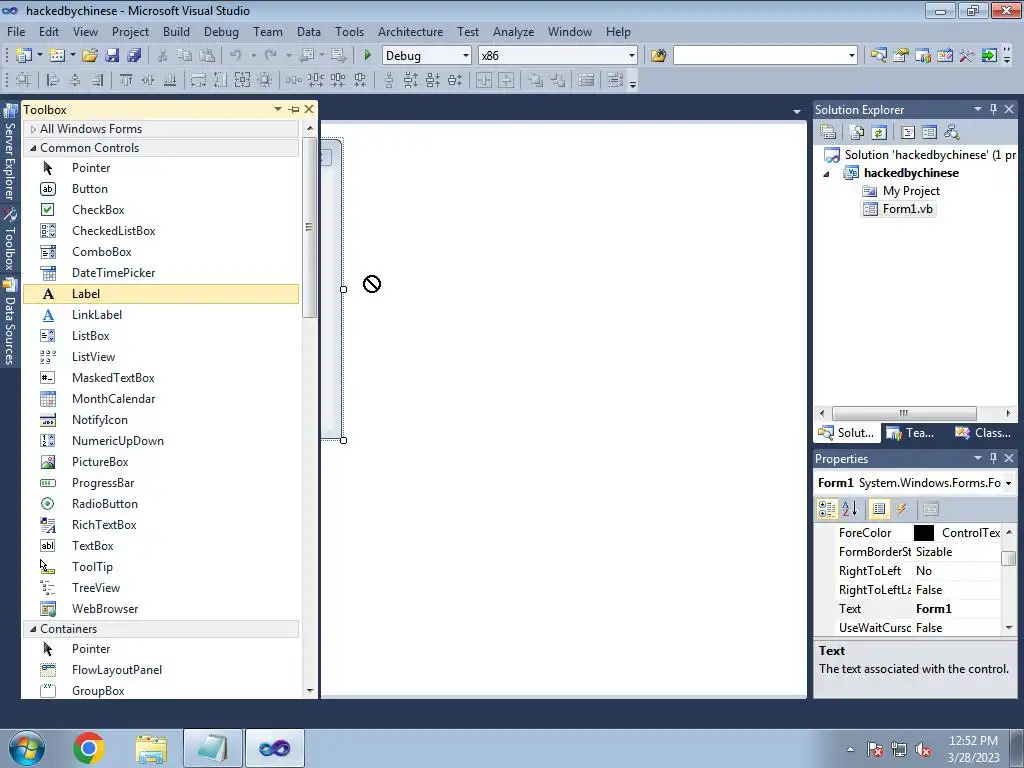Click the Open File folder icon
This screenshot has width=1024, height=768.
[x=90, y=56]
